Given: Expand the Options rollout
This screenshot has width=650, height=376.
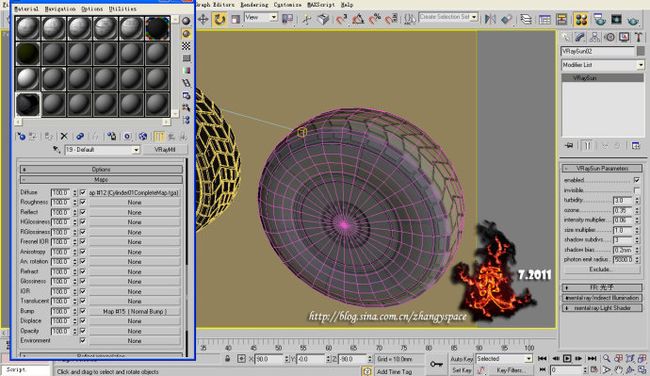Looking at the screenshot, I should coord(101,169).
